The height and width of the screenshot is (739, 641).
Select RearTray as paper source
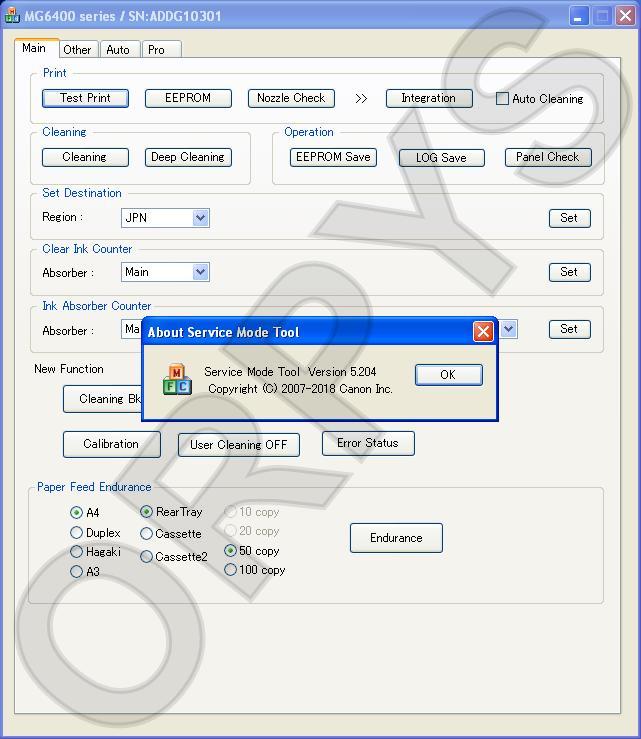[146, 512]
